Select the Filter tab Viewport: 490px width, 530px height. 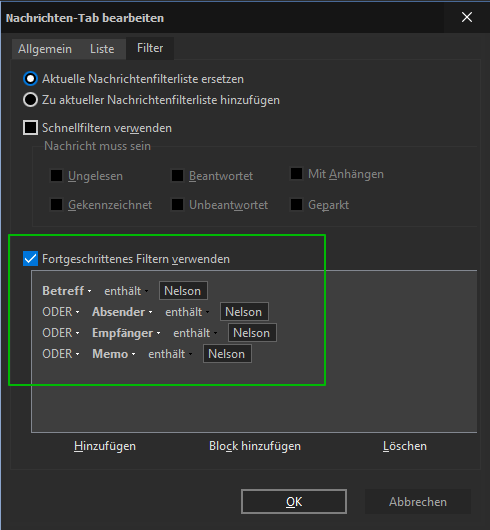coord(150,48)
